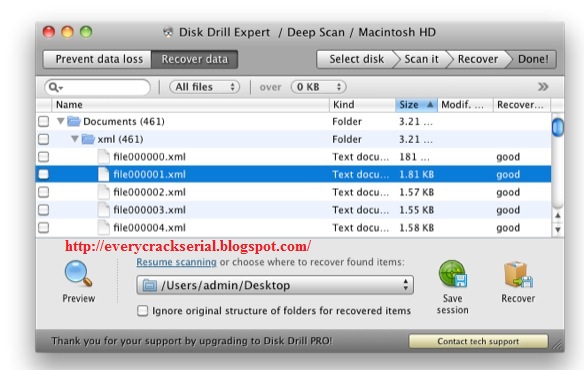Click the toolbar overflow double-chevron icon
Viewport: 584px width, 370px height.
pyautogui.click(x=543, y=87)
